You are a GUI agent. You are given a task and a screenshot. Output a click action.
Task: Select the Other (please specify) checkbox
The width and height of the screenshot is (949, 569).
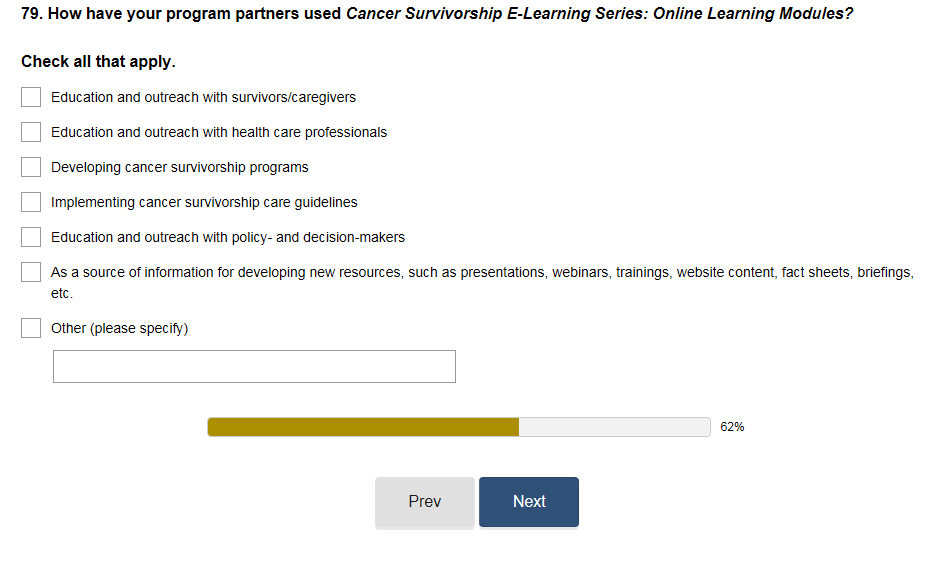[x=31, y=328]
